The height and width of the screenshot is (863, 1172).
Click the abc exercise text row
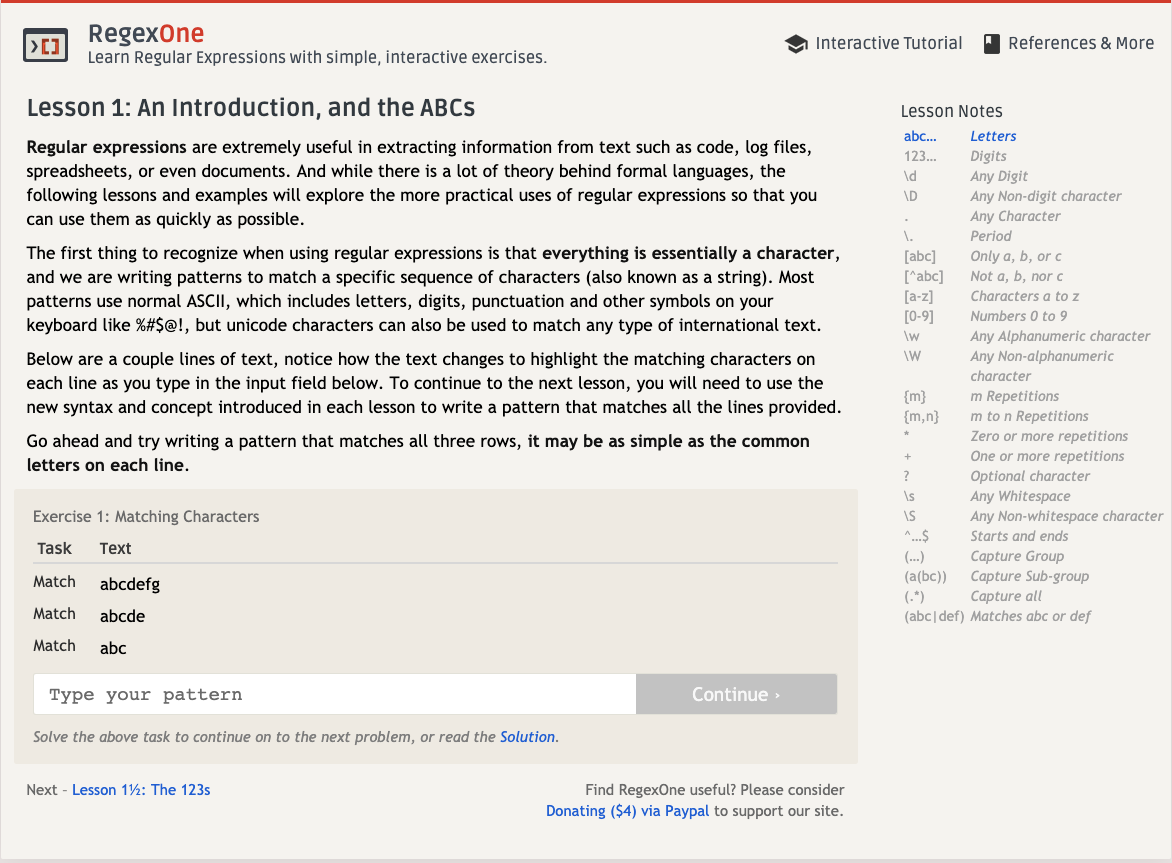click(113, 649)
